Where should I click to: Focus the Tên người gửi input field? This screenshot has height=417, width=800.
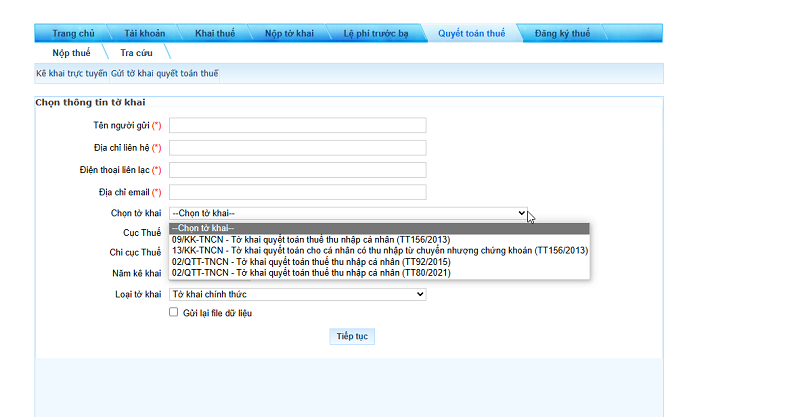[x=297, y=125]
